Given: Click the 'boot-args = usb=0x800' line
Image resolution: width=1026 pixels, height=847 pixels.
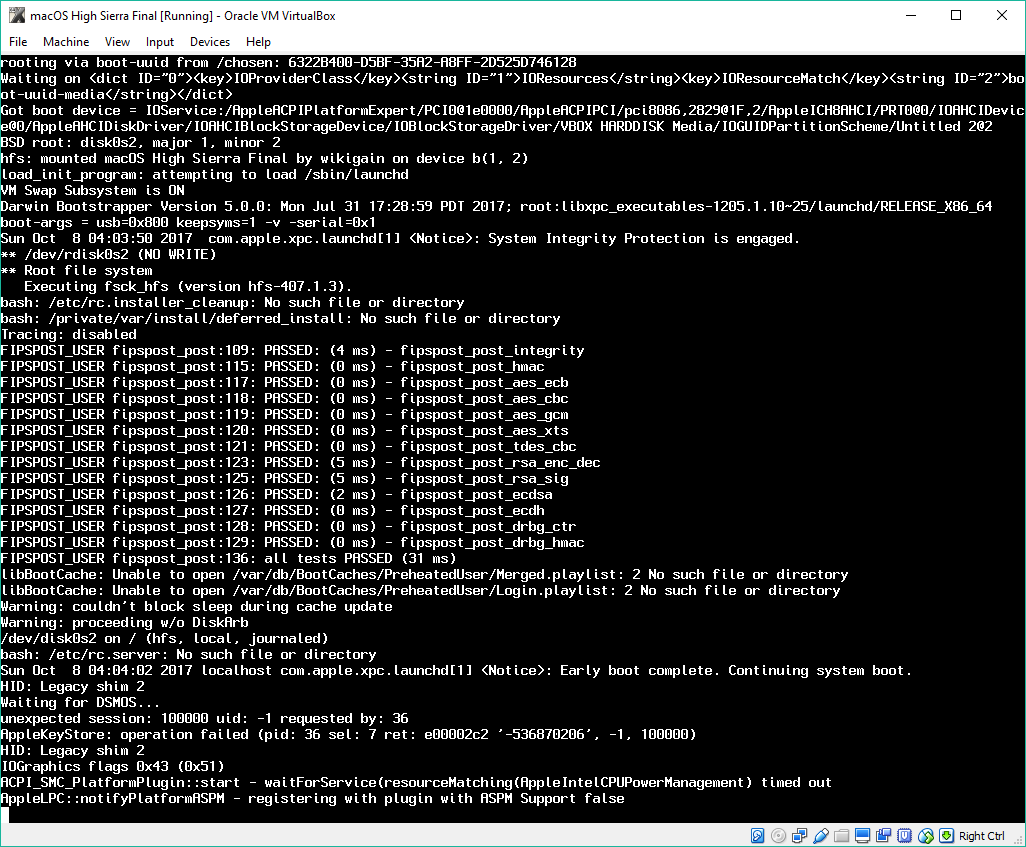Looking at the screenshot, I should tap(188, 223).
